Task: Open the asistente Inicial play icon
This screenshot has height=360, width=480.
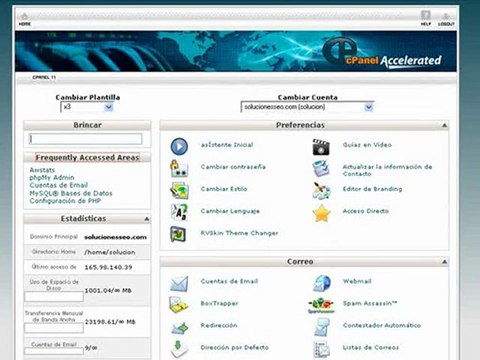Action: click(179, 146)
